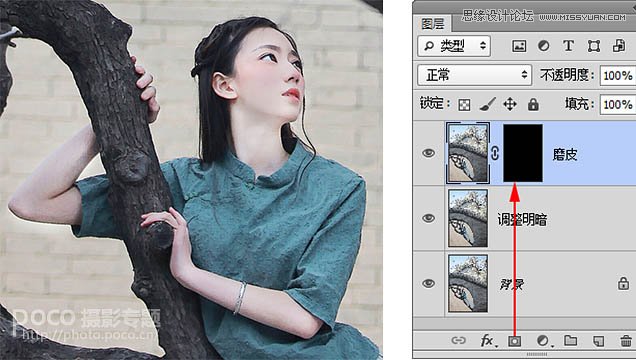The height and width of the screenshot is (360, 636).
Task: Filter layers by smart object icon
Action: 619,46
